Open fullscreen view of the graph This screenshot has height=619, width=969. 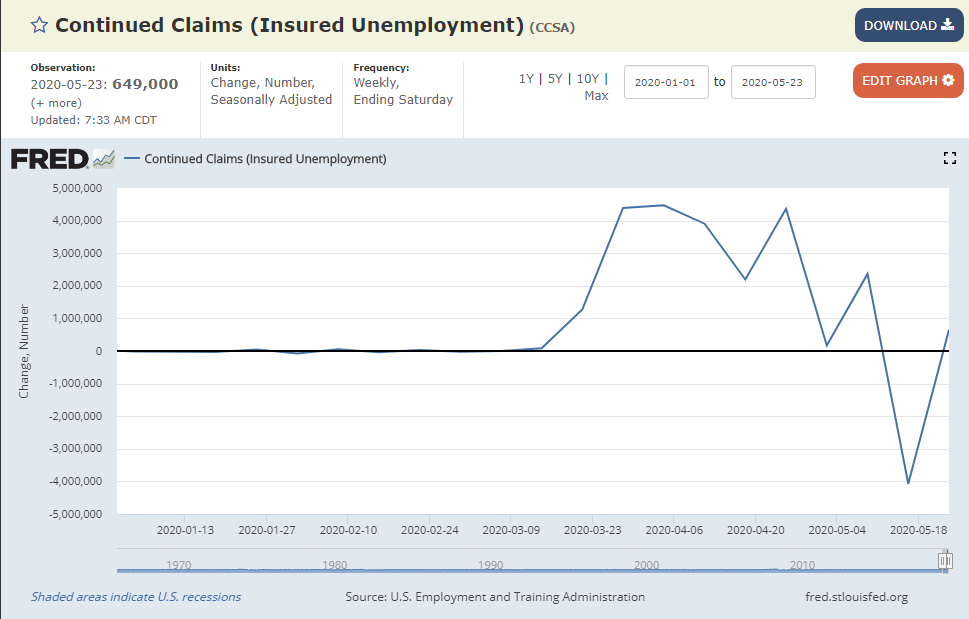950,158
